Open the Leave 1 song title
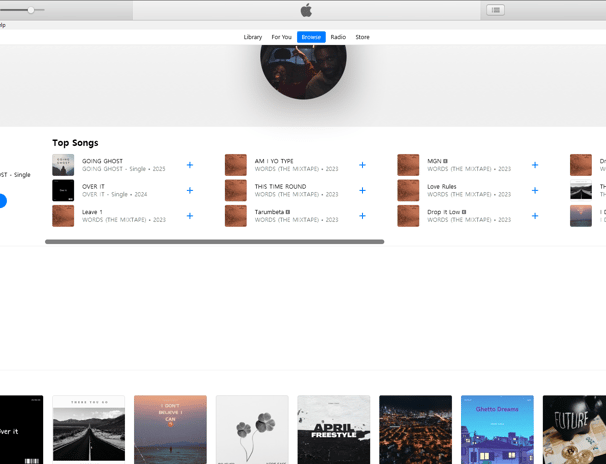Image resolution: width=606 pixels, height=464 pixels. pyautogui.click(x=92, y=212)
